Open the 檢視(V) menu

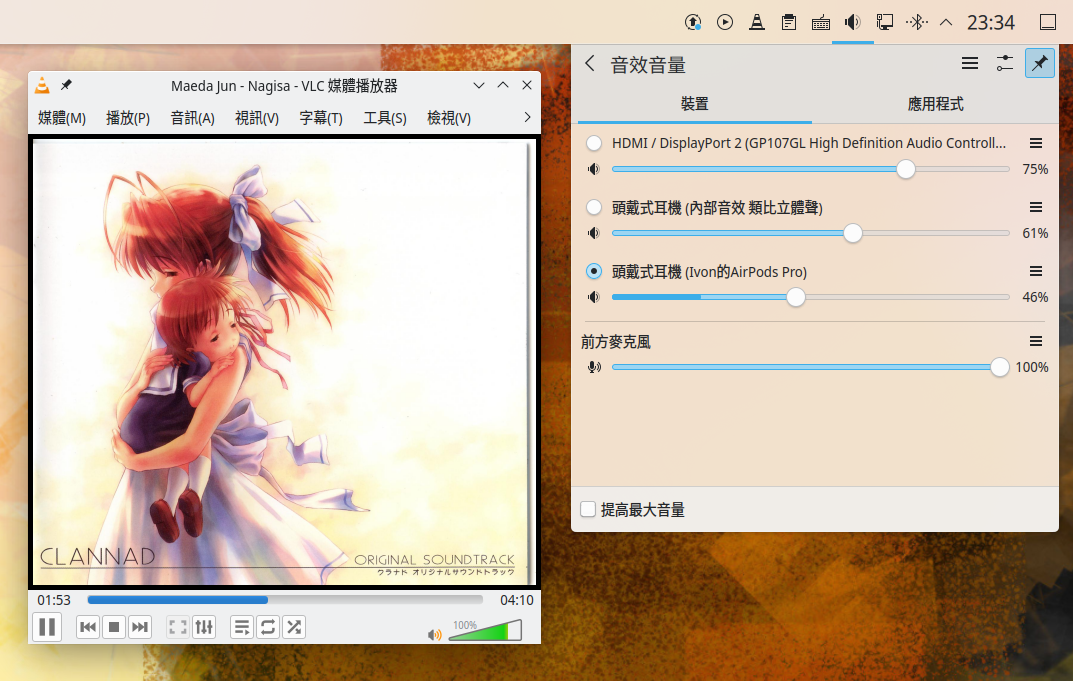449,118
